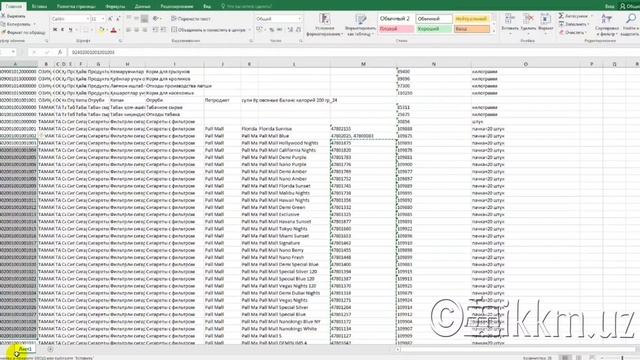Open the Общий number format dropdown
This screenshot has width=640, height=360.
tap(300, 19)
